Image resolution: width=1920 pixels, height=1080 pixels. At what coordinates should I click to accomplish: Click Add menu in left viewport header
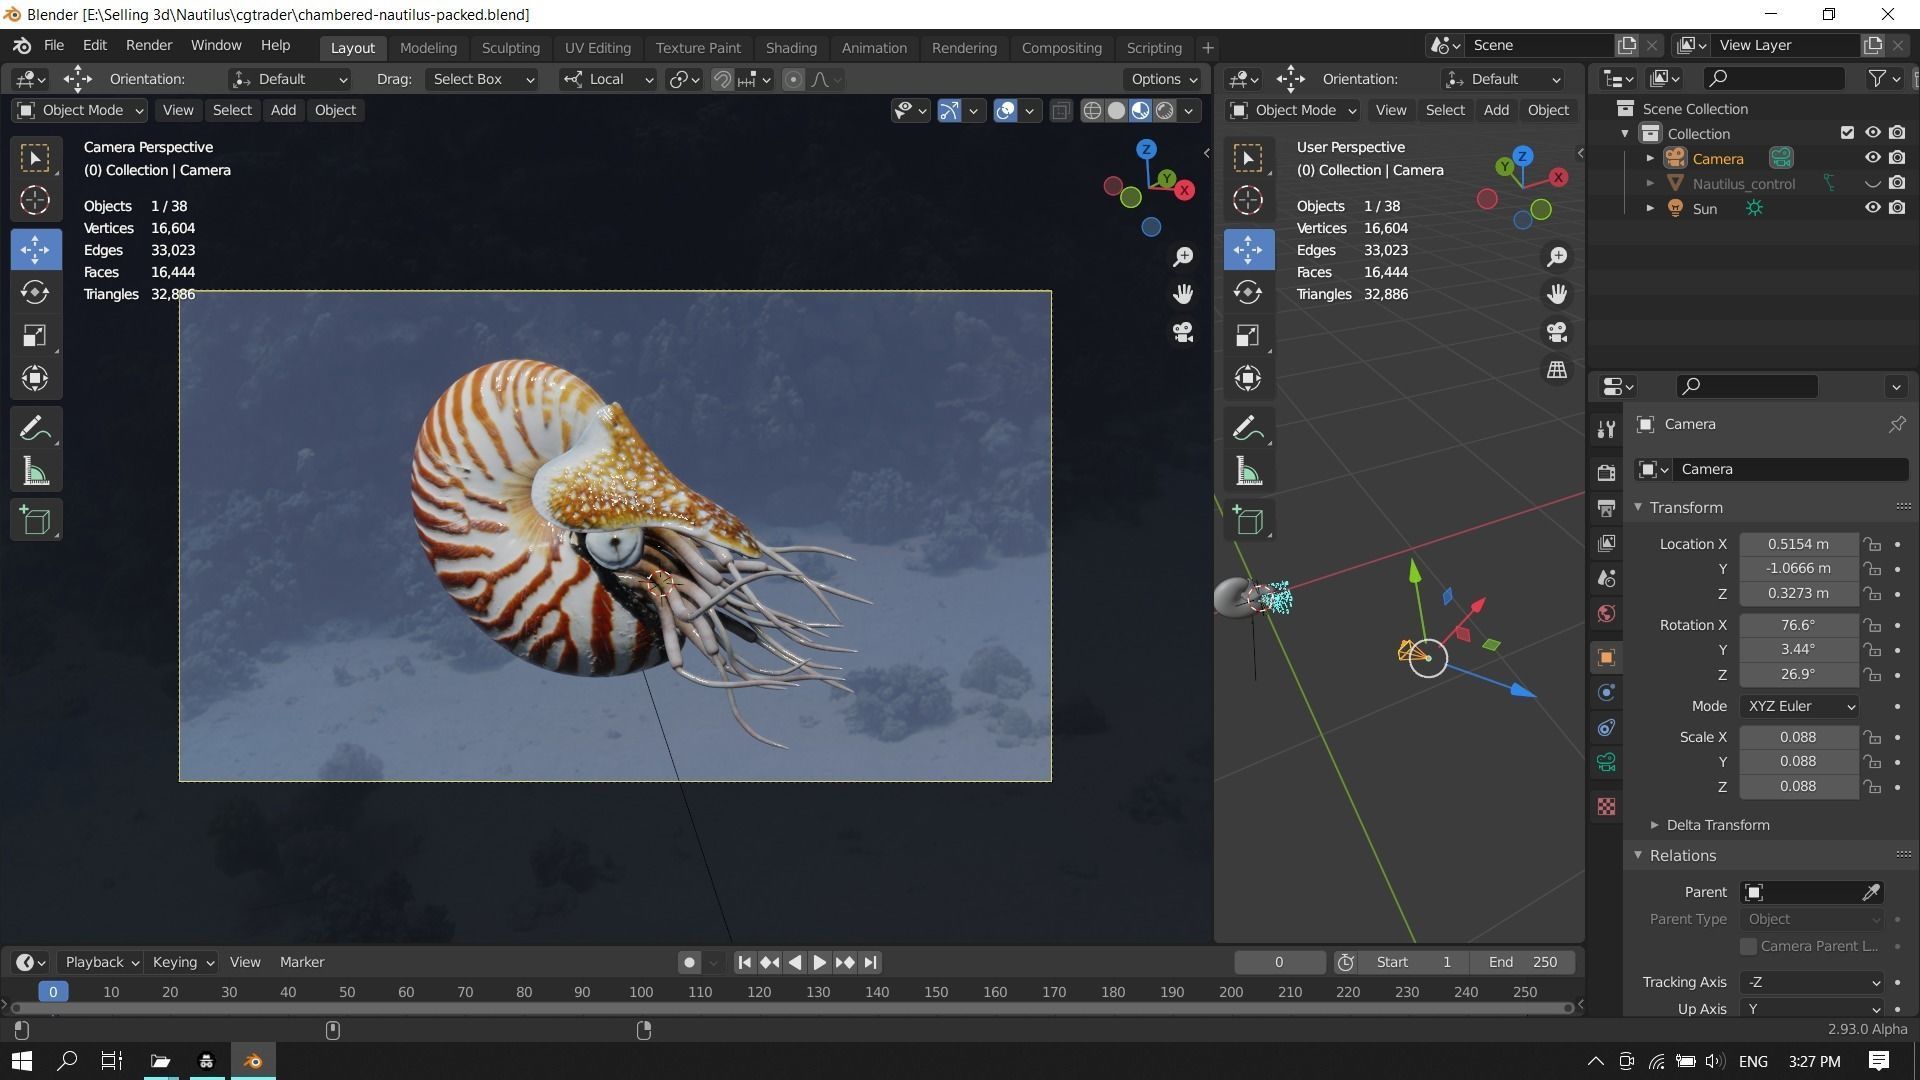pyautogui.click(x=283, y=110)
